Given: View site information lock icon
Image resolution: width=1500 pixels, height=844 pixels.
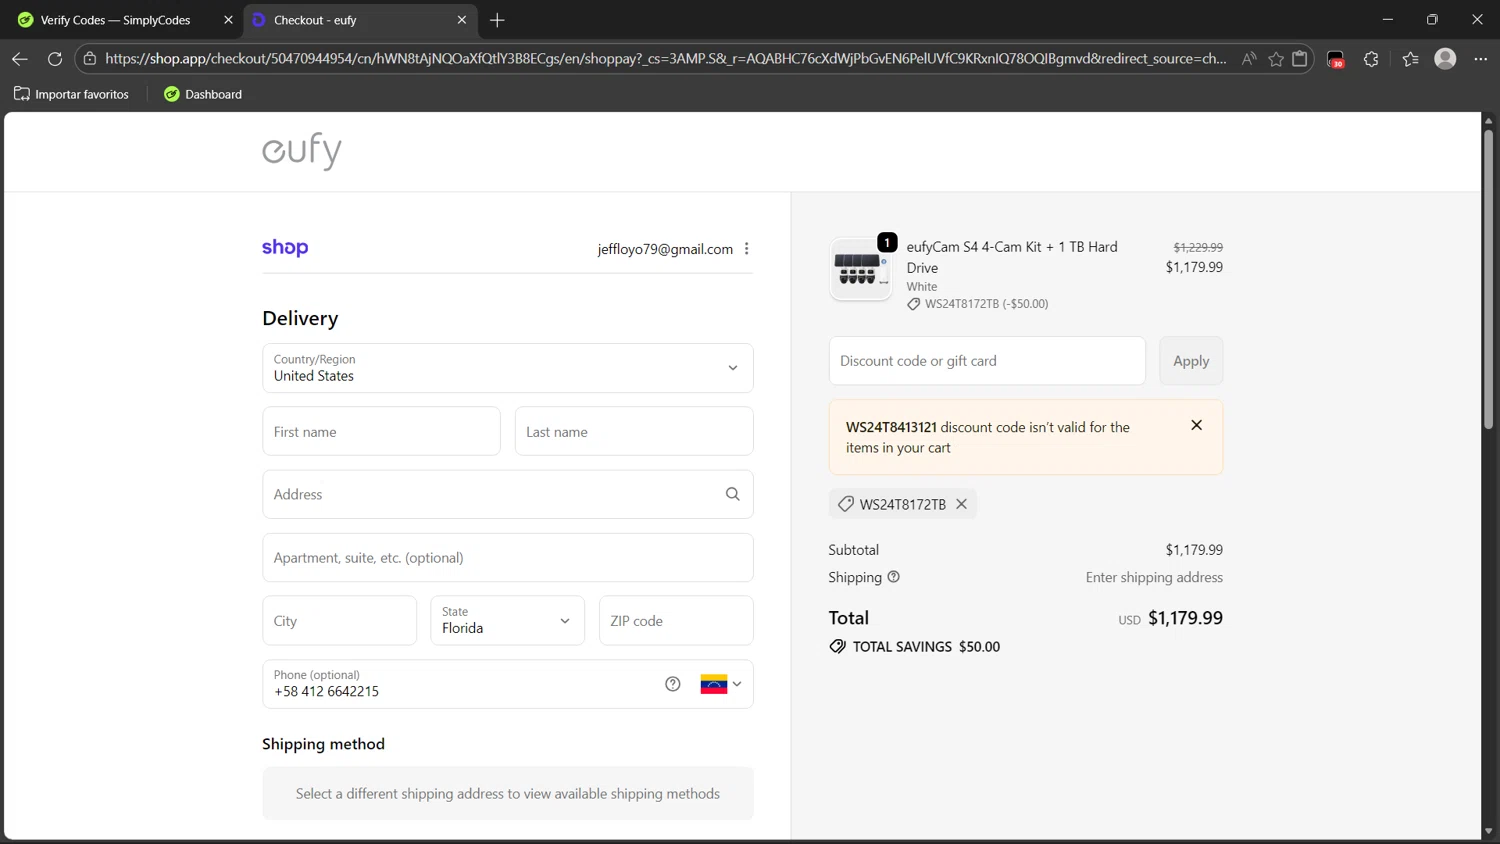Looking at the screenshot, I should click(x=90, y=59).
